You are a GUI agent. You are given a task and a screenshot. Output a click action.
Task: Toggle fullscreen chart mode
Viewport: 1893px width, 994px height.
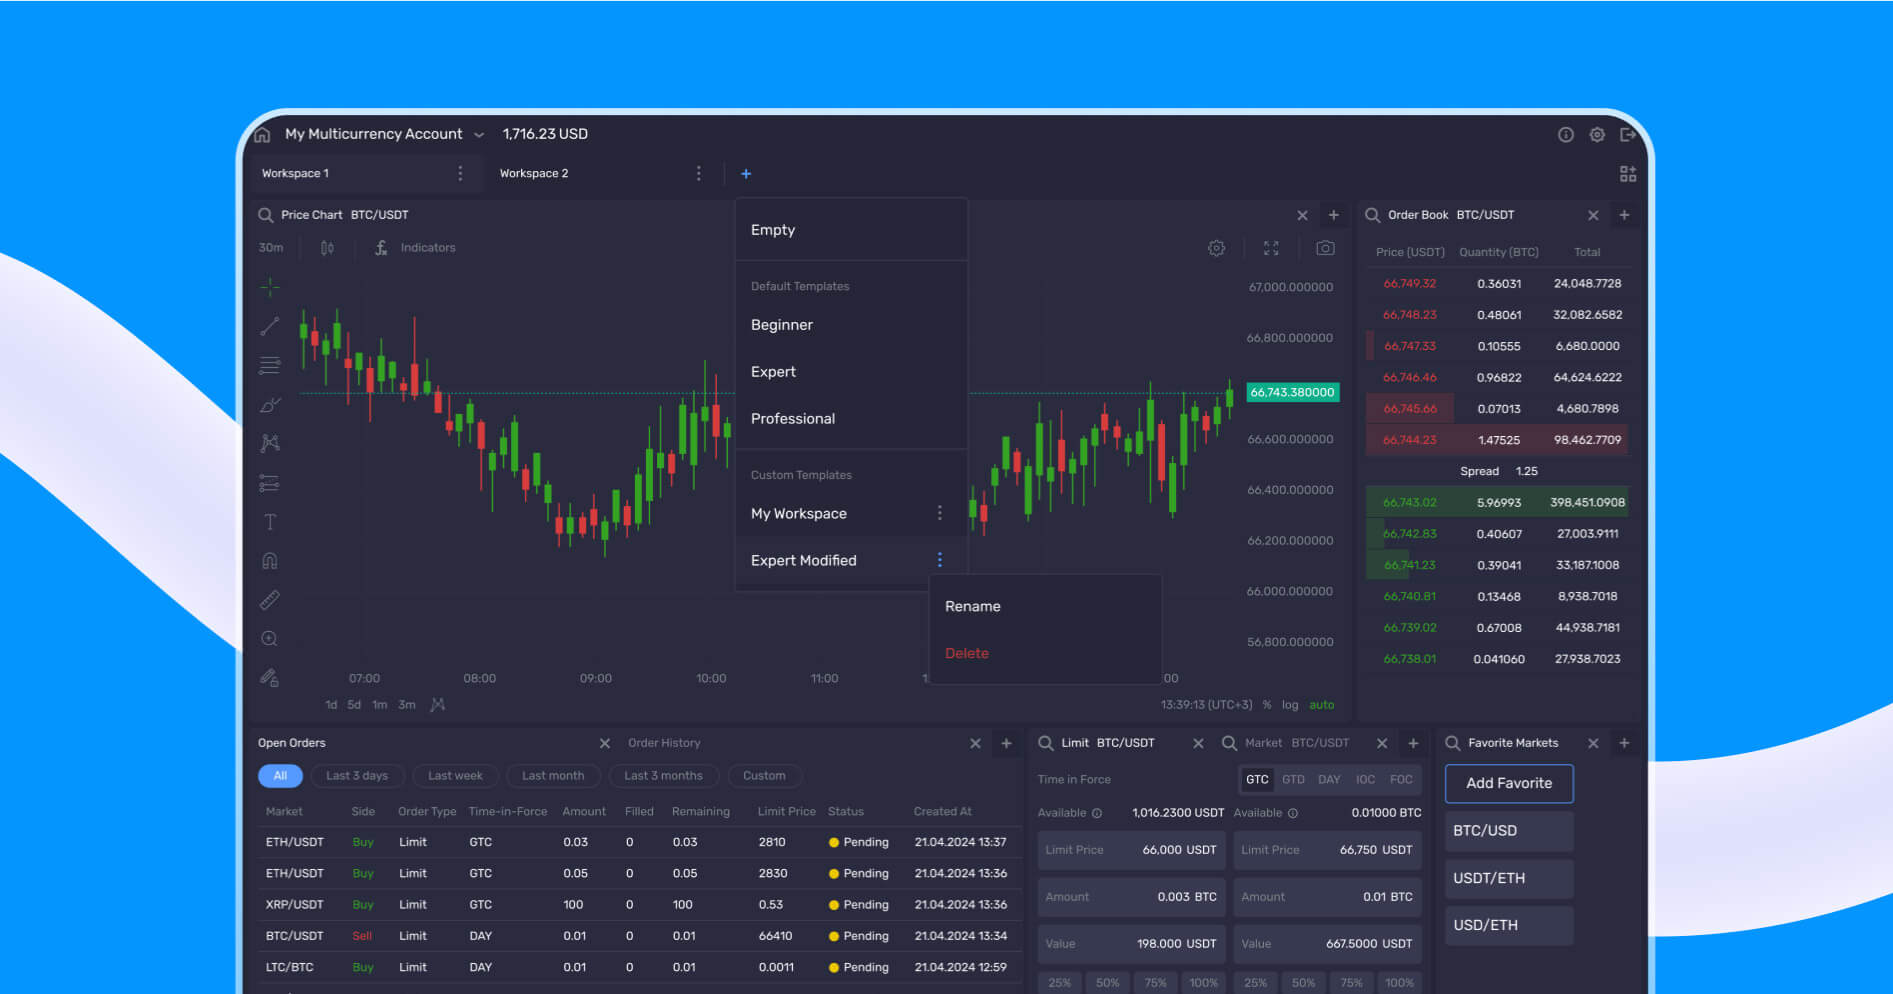click(1271, 248)
